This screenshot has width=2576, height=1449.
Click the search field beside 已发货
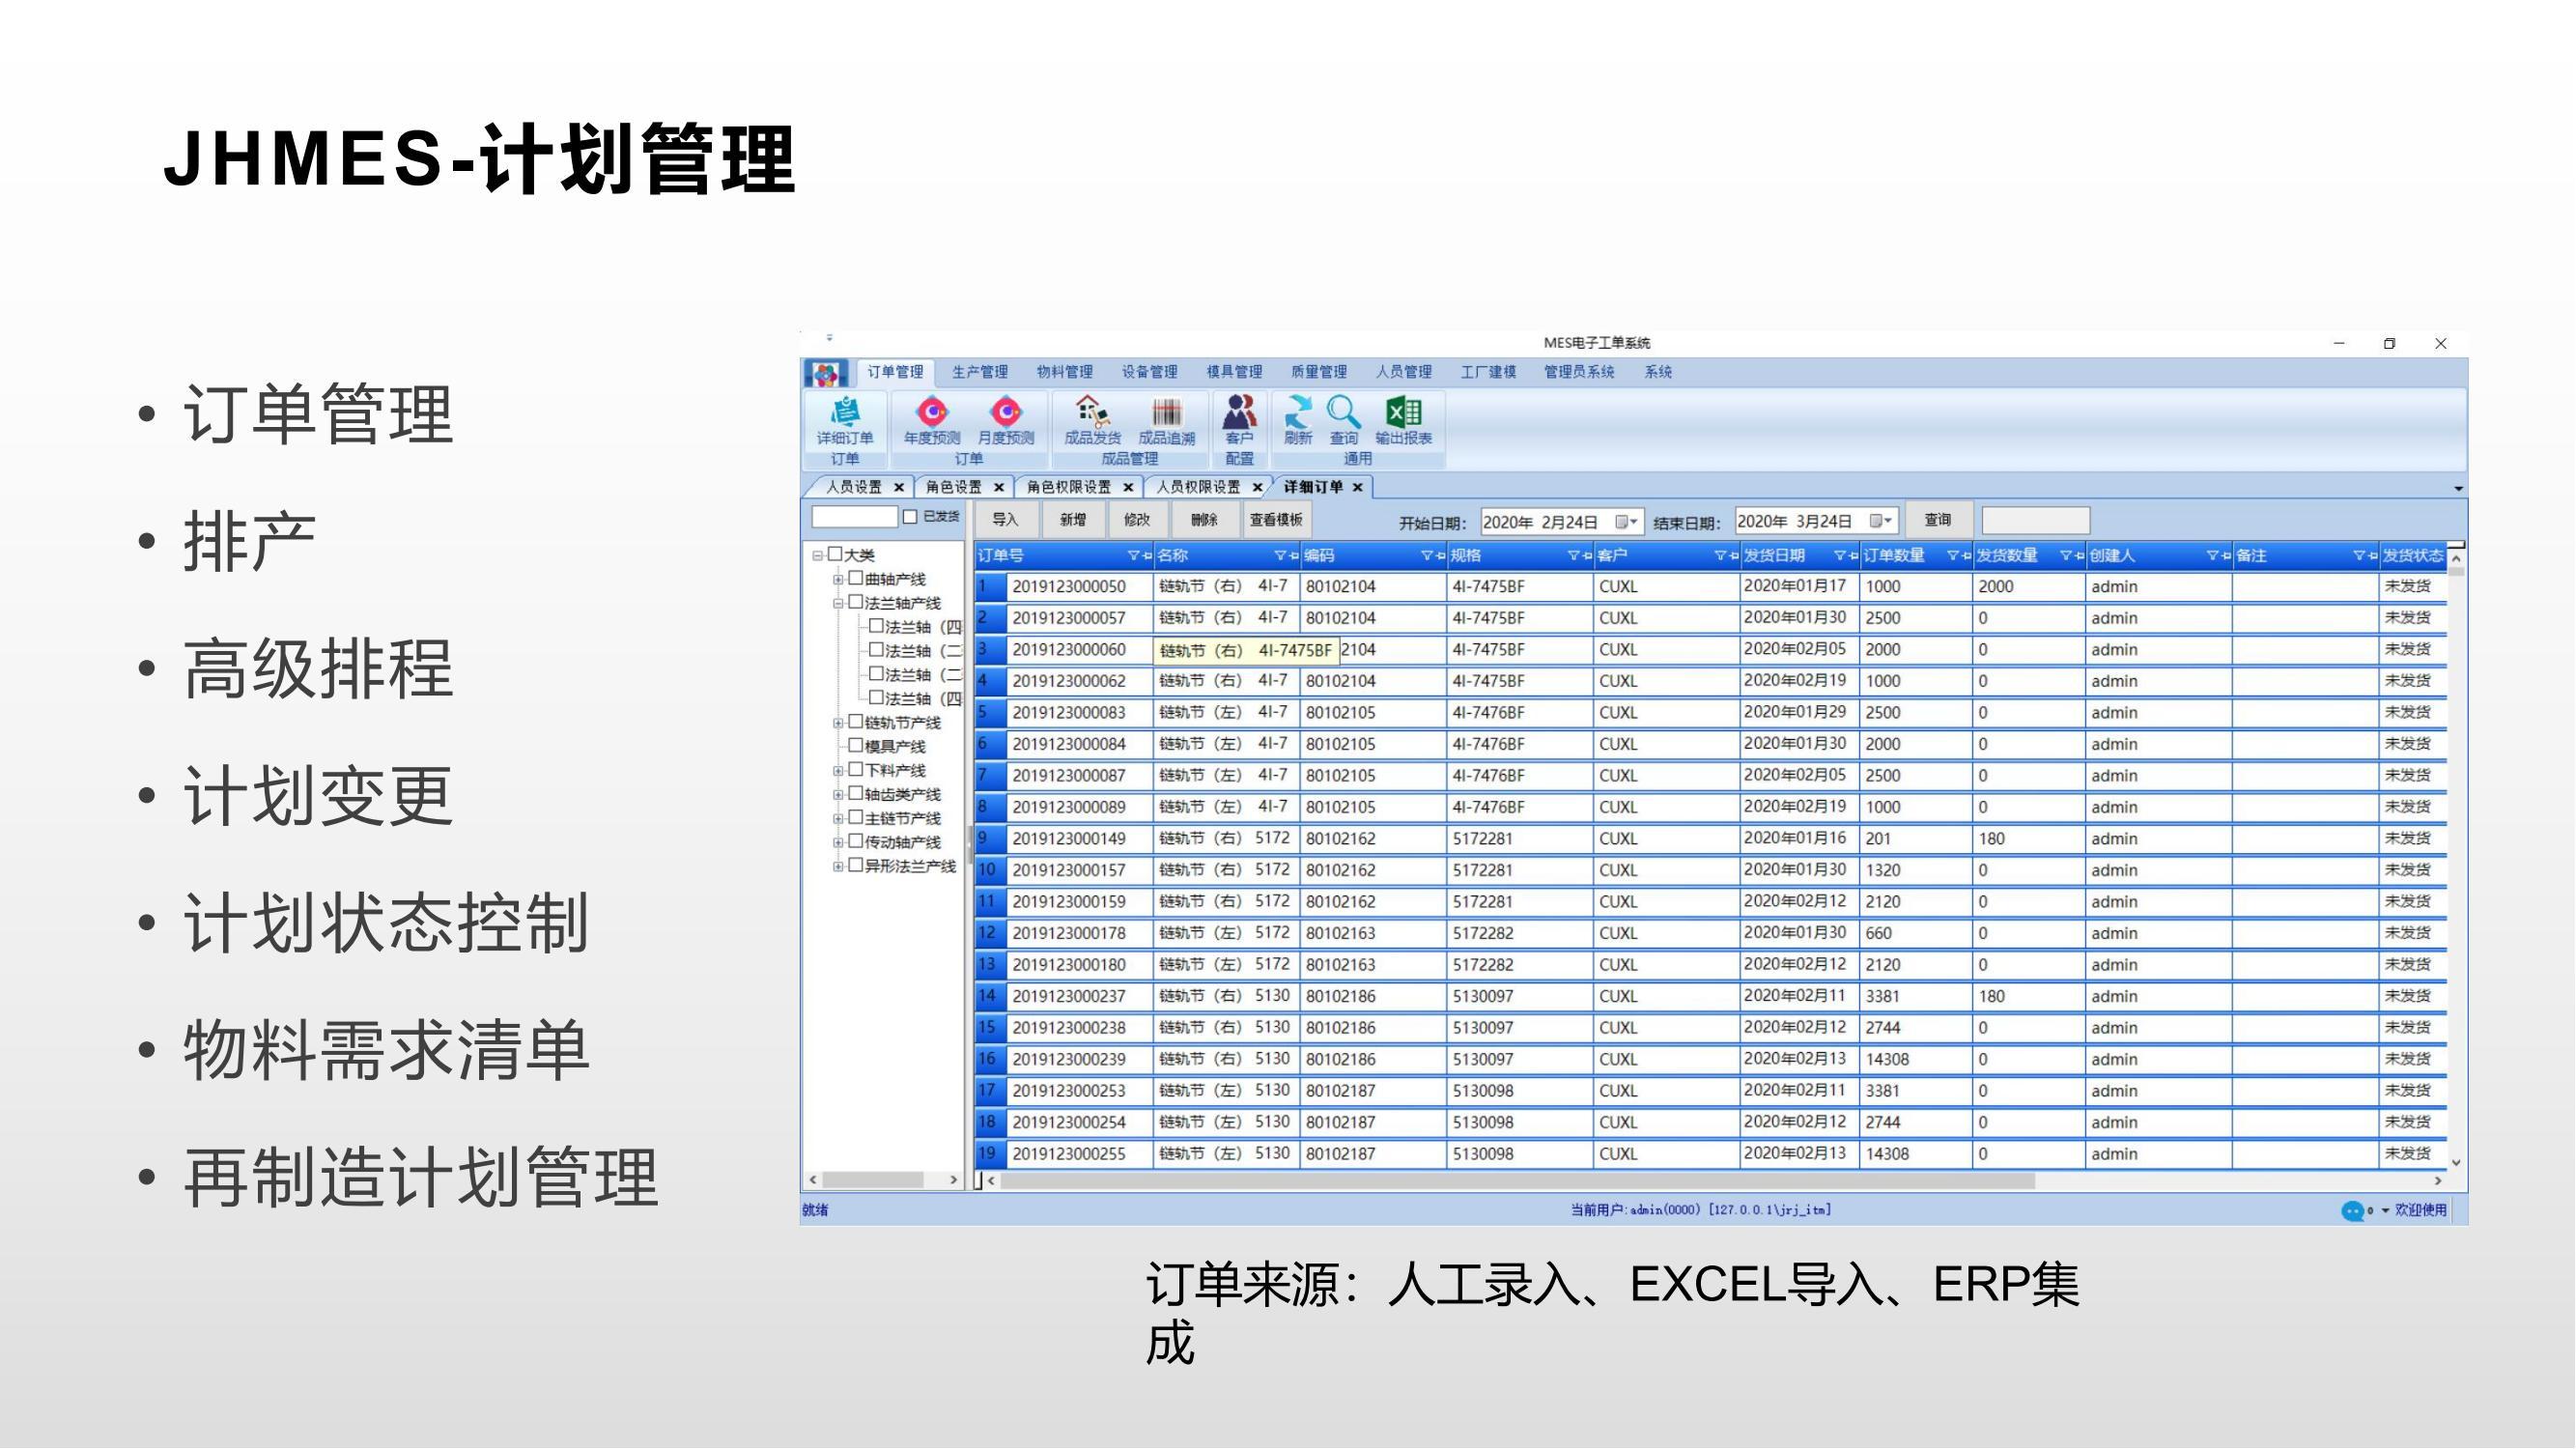click(854, 517)
